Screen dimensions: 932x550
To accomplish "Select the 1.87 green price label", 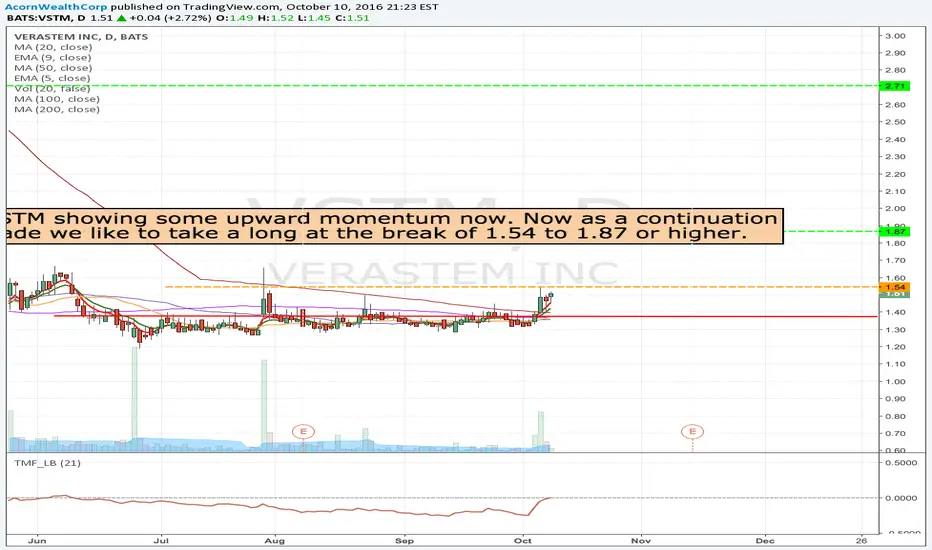I will click(895, 231).
